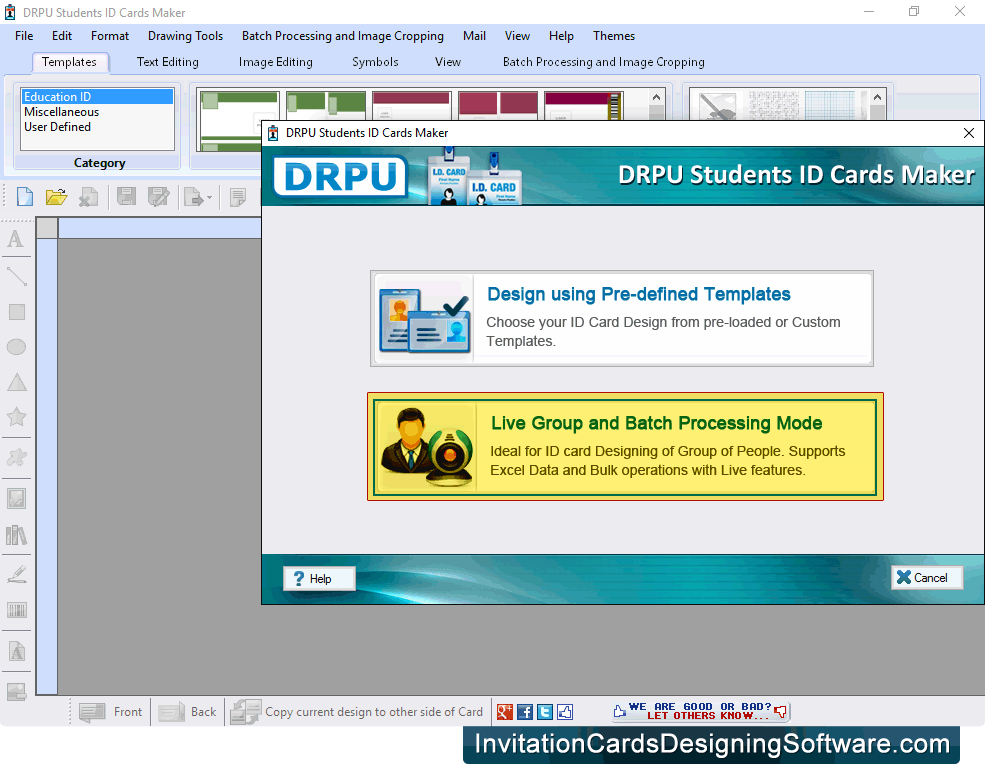The height and width of the screenshot is (766, 985).
Task: Open Batch Processing and Image Cropping ribbon tab
Action: [604, 62]
